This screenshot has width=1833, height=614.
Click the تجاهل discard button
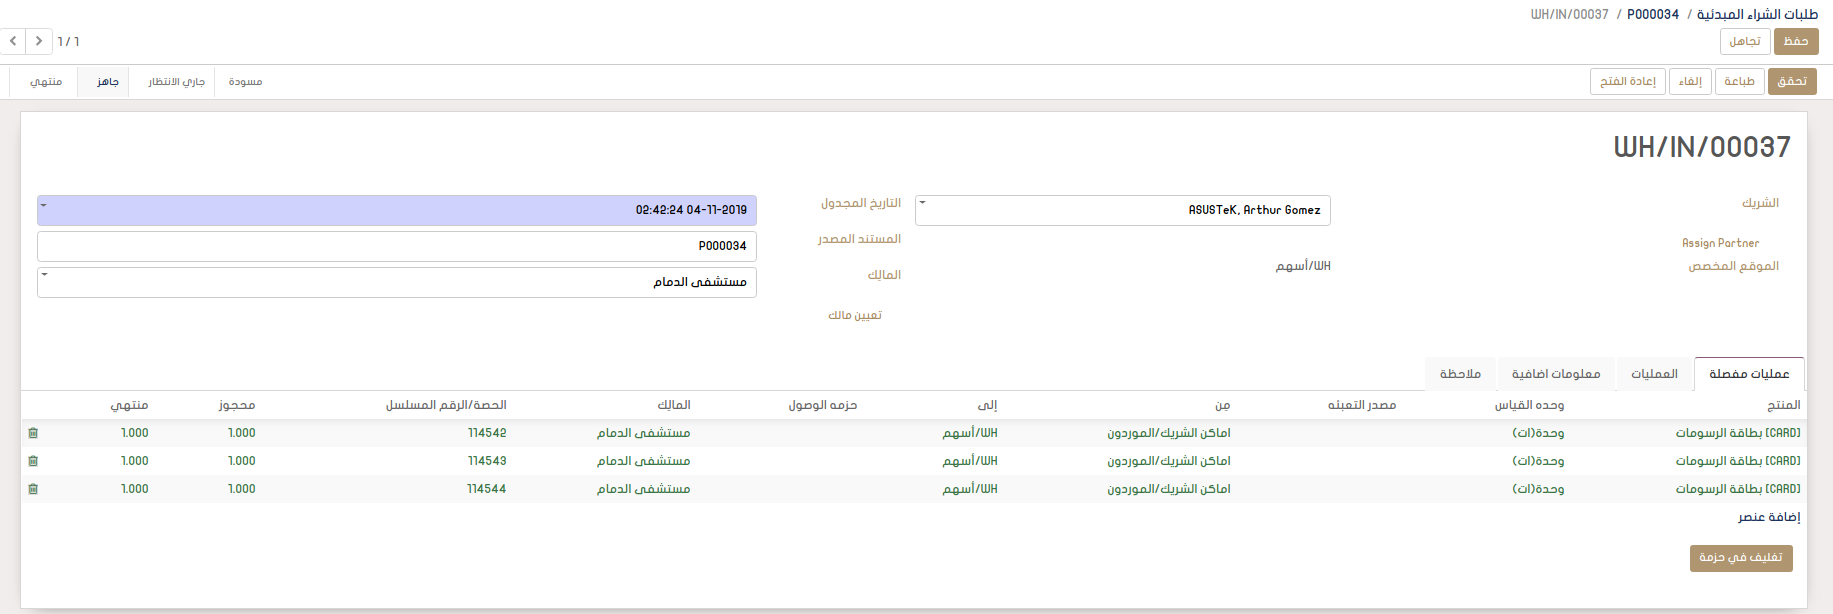(x=1744, y=41)
